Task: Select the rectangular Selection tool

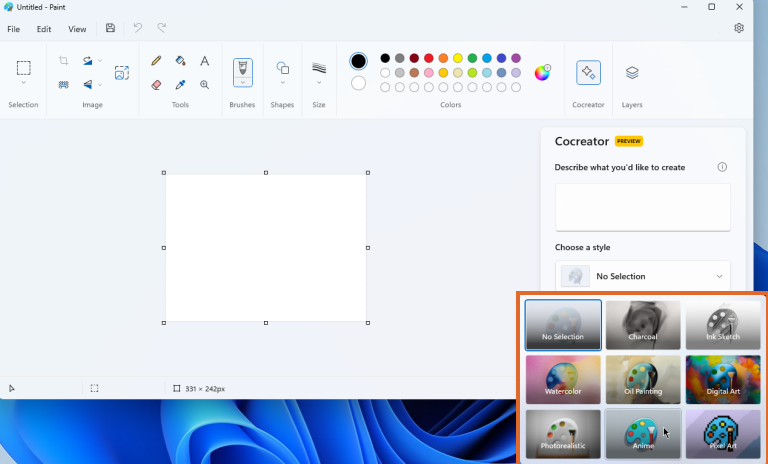Action: 24,68
